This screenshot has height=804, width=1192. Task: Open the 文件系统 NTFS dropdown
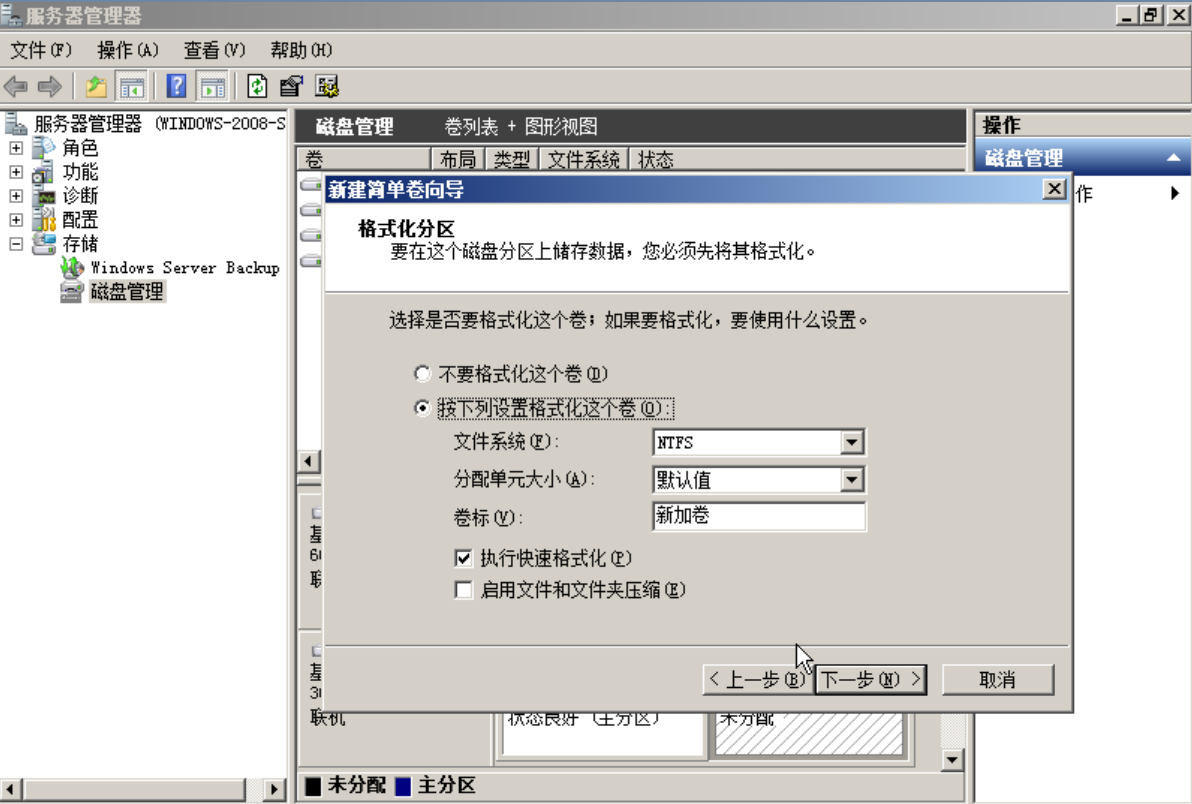coord(852,442)
